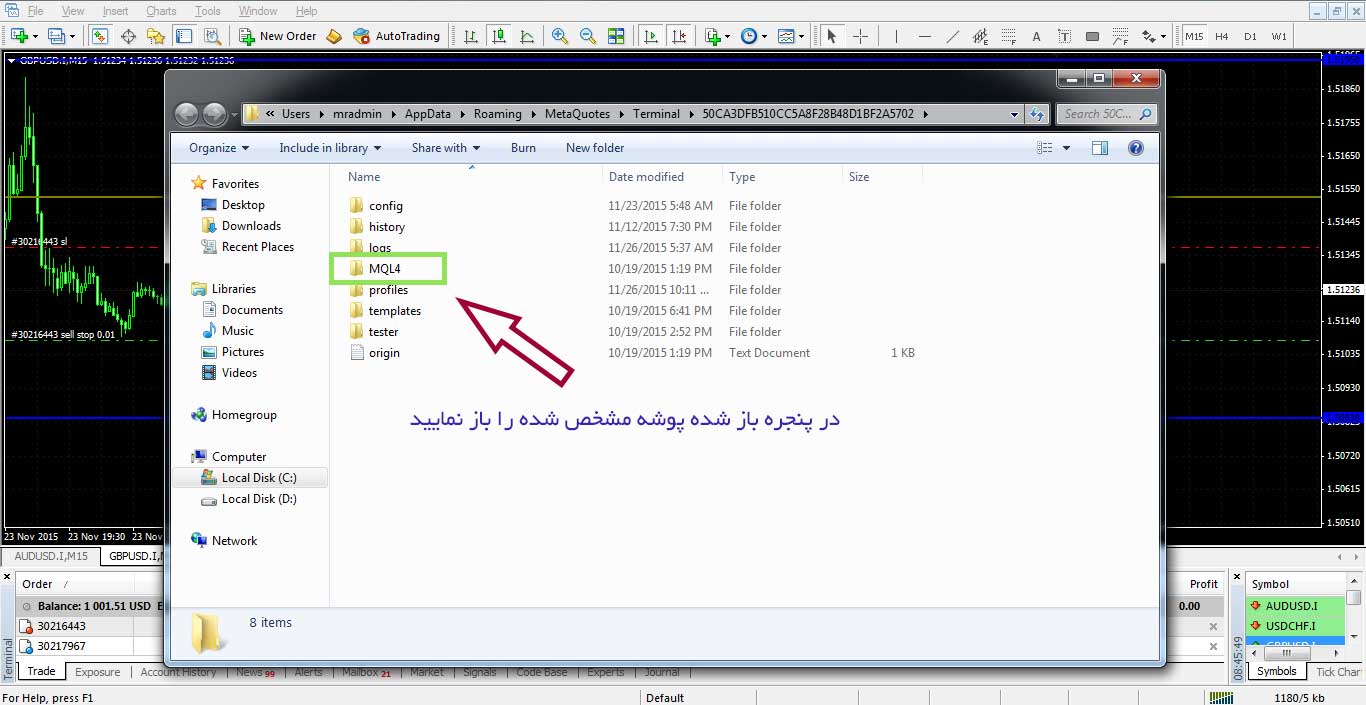Viewport: 1366px width, 705px height.
Task: Go back in Explorer window
Action: click(186, 114)
